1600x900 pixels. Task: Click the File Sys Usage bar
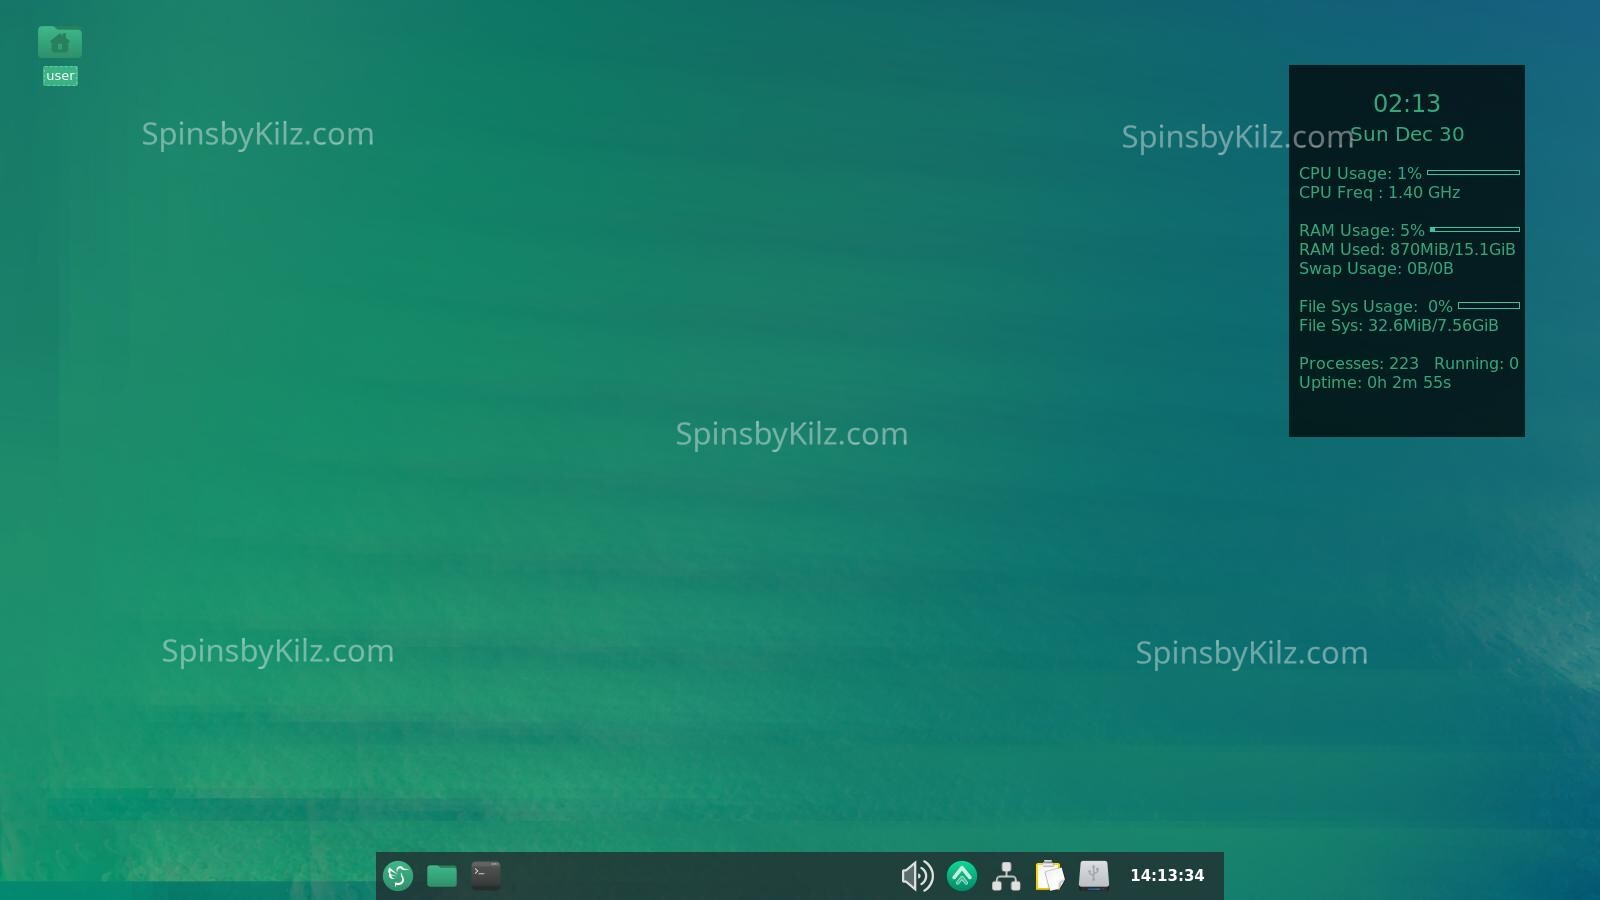[1489, 306]
